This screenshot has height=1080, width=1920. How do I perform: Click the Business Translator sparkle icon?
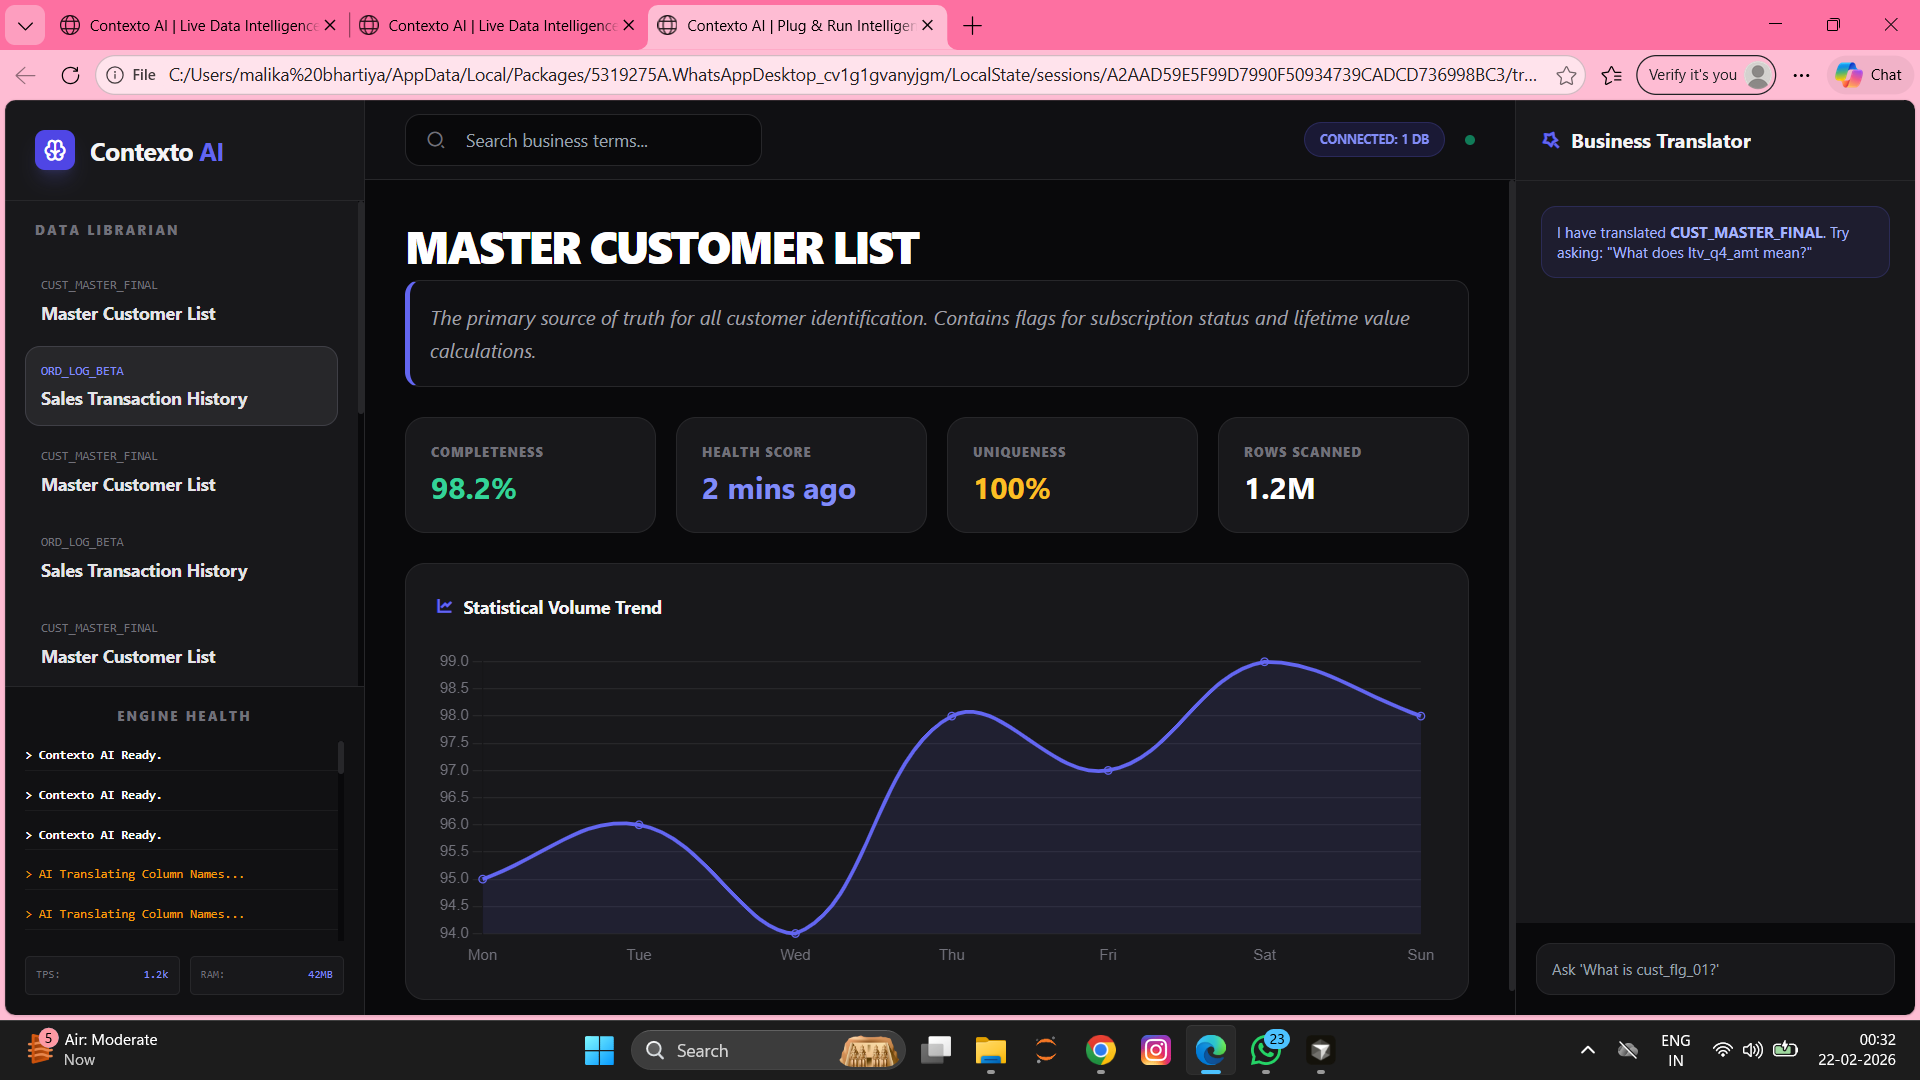click(1551, 141)
